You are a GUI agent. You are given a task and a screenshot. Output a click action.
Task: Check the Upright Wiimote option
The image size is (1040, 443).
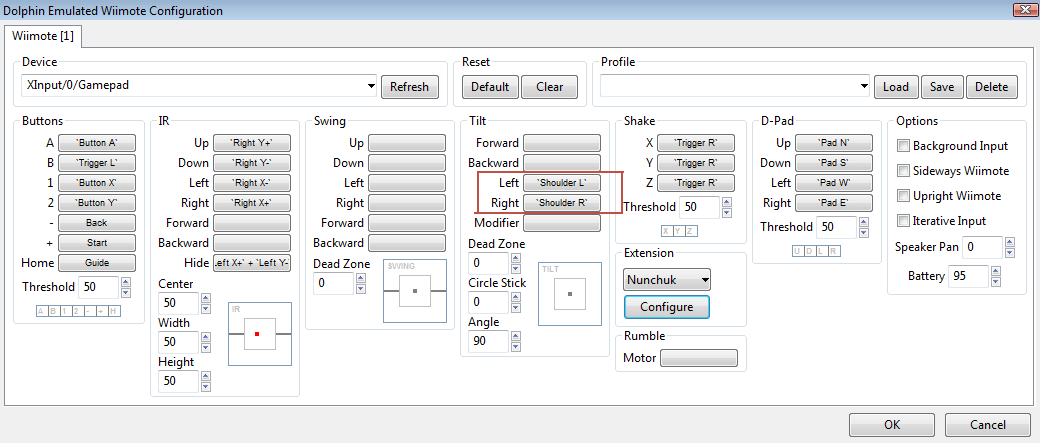(903, 196)
